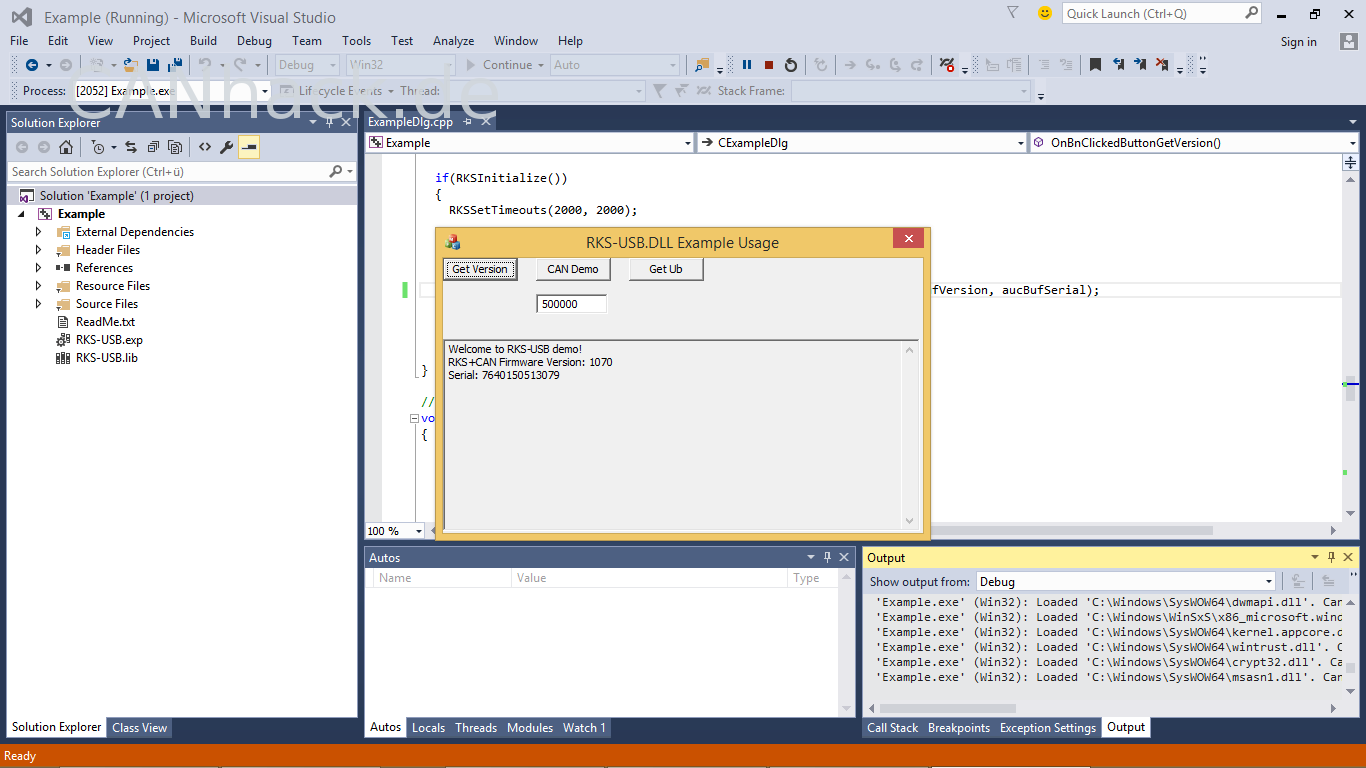Click the 500000 baud rate field
Screen dimensions: 1366x768
point(571,304)
